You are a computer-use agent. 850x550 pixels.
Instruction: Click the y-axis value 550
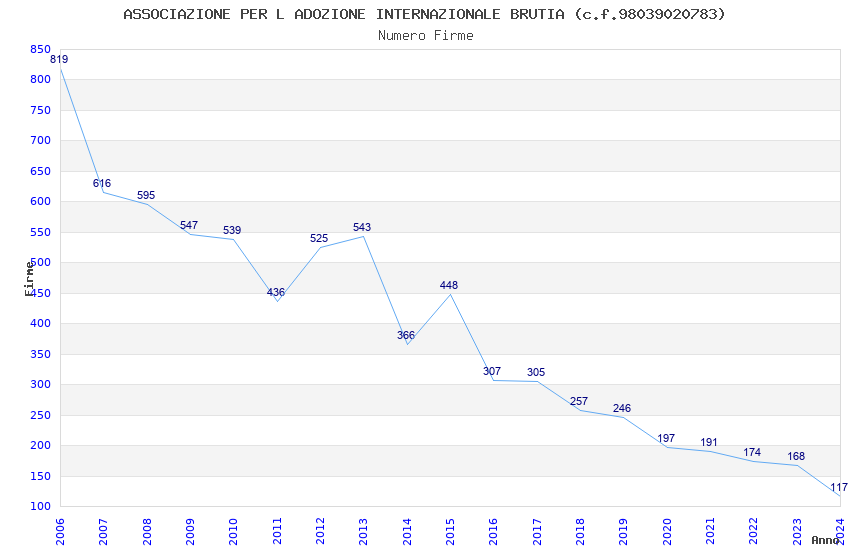(x=40, y=232)
